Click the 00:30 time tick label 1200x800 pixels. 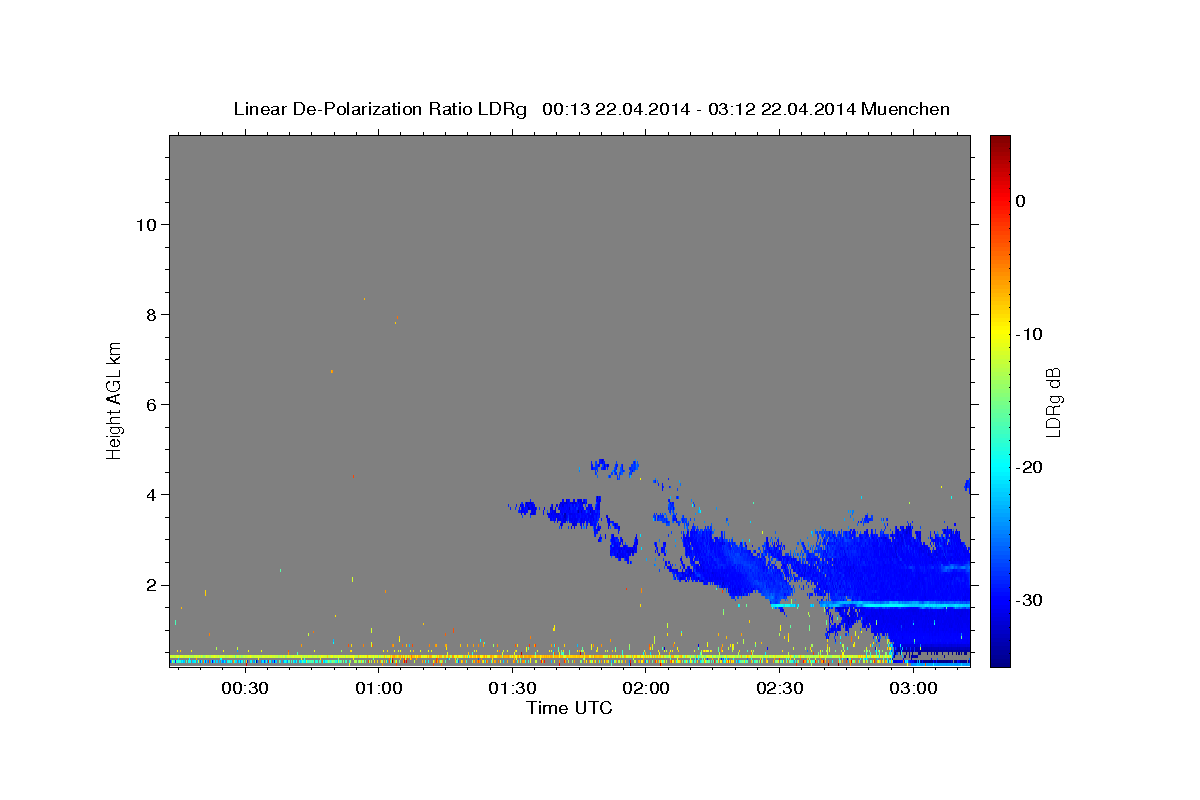point(245,688)
